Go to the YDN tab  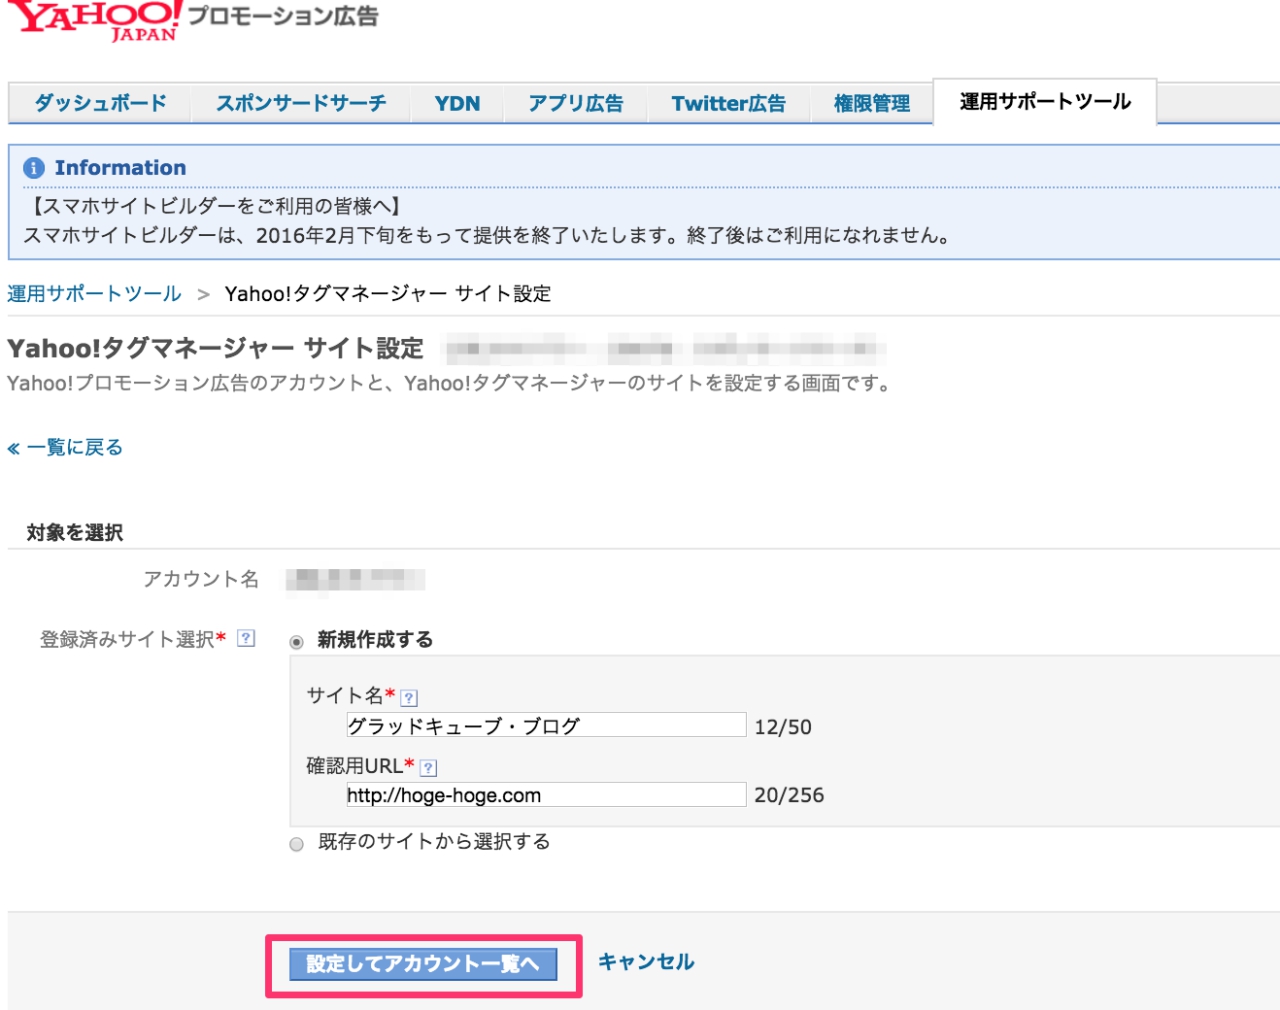[x=457, y=103]
